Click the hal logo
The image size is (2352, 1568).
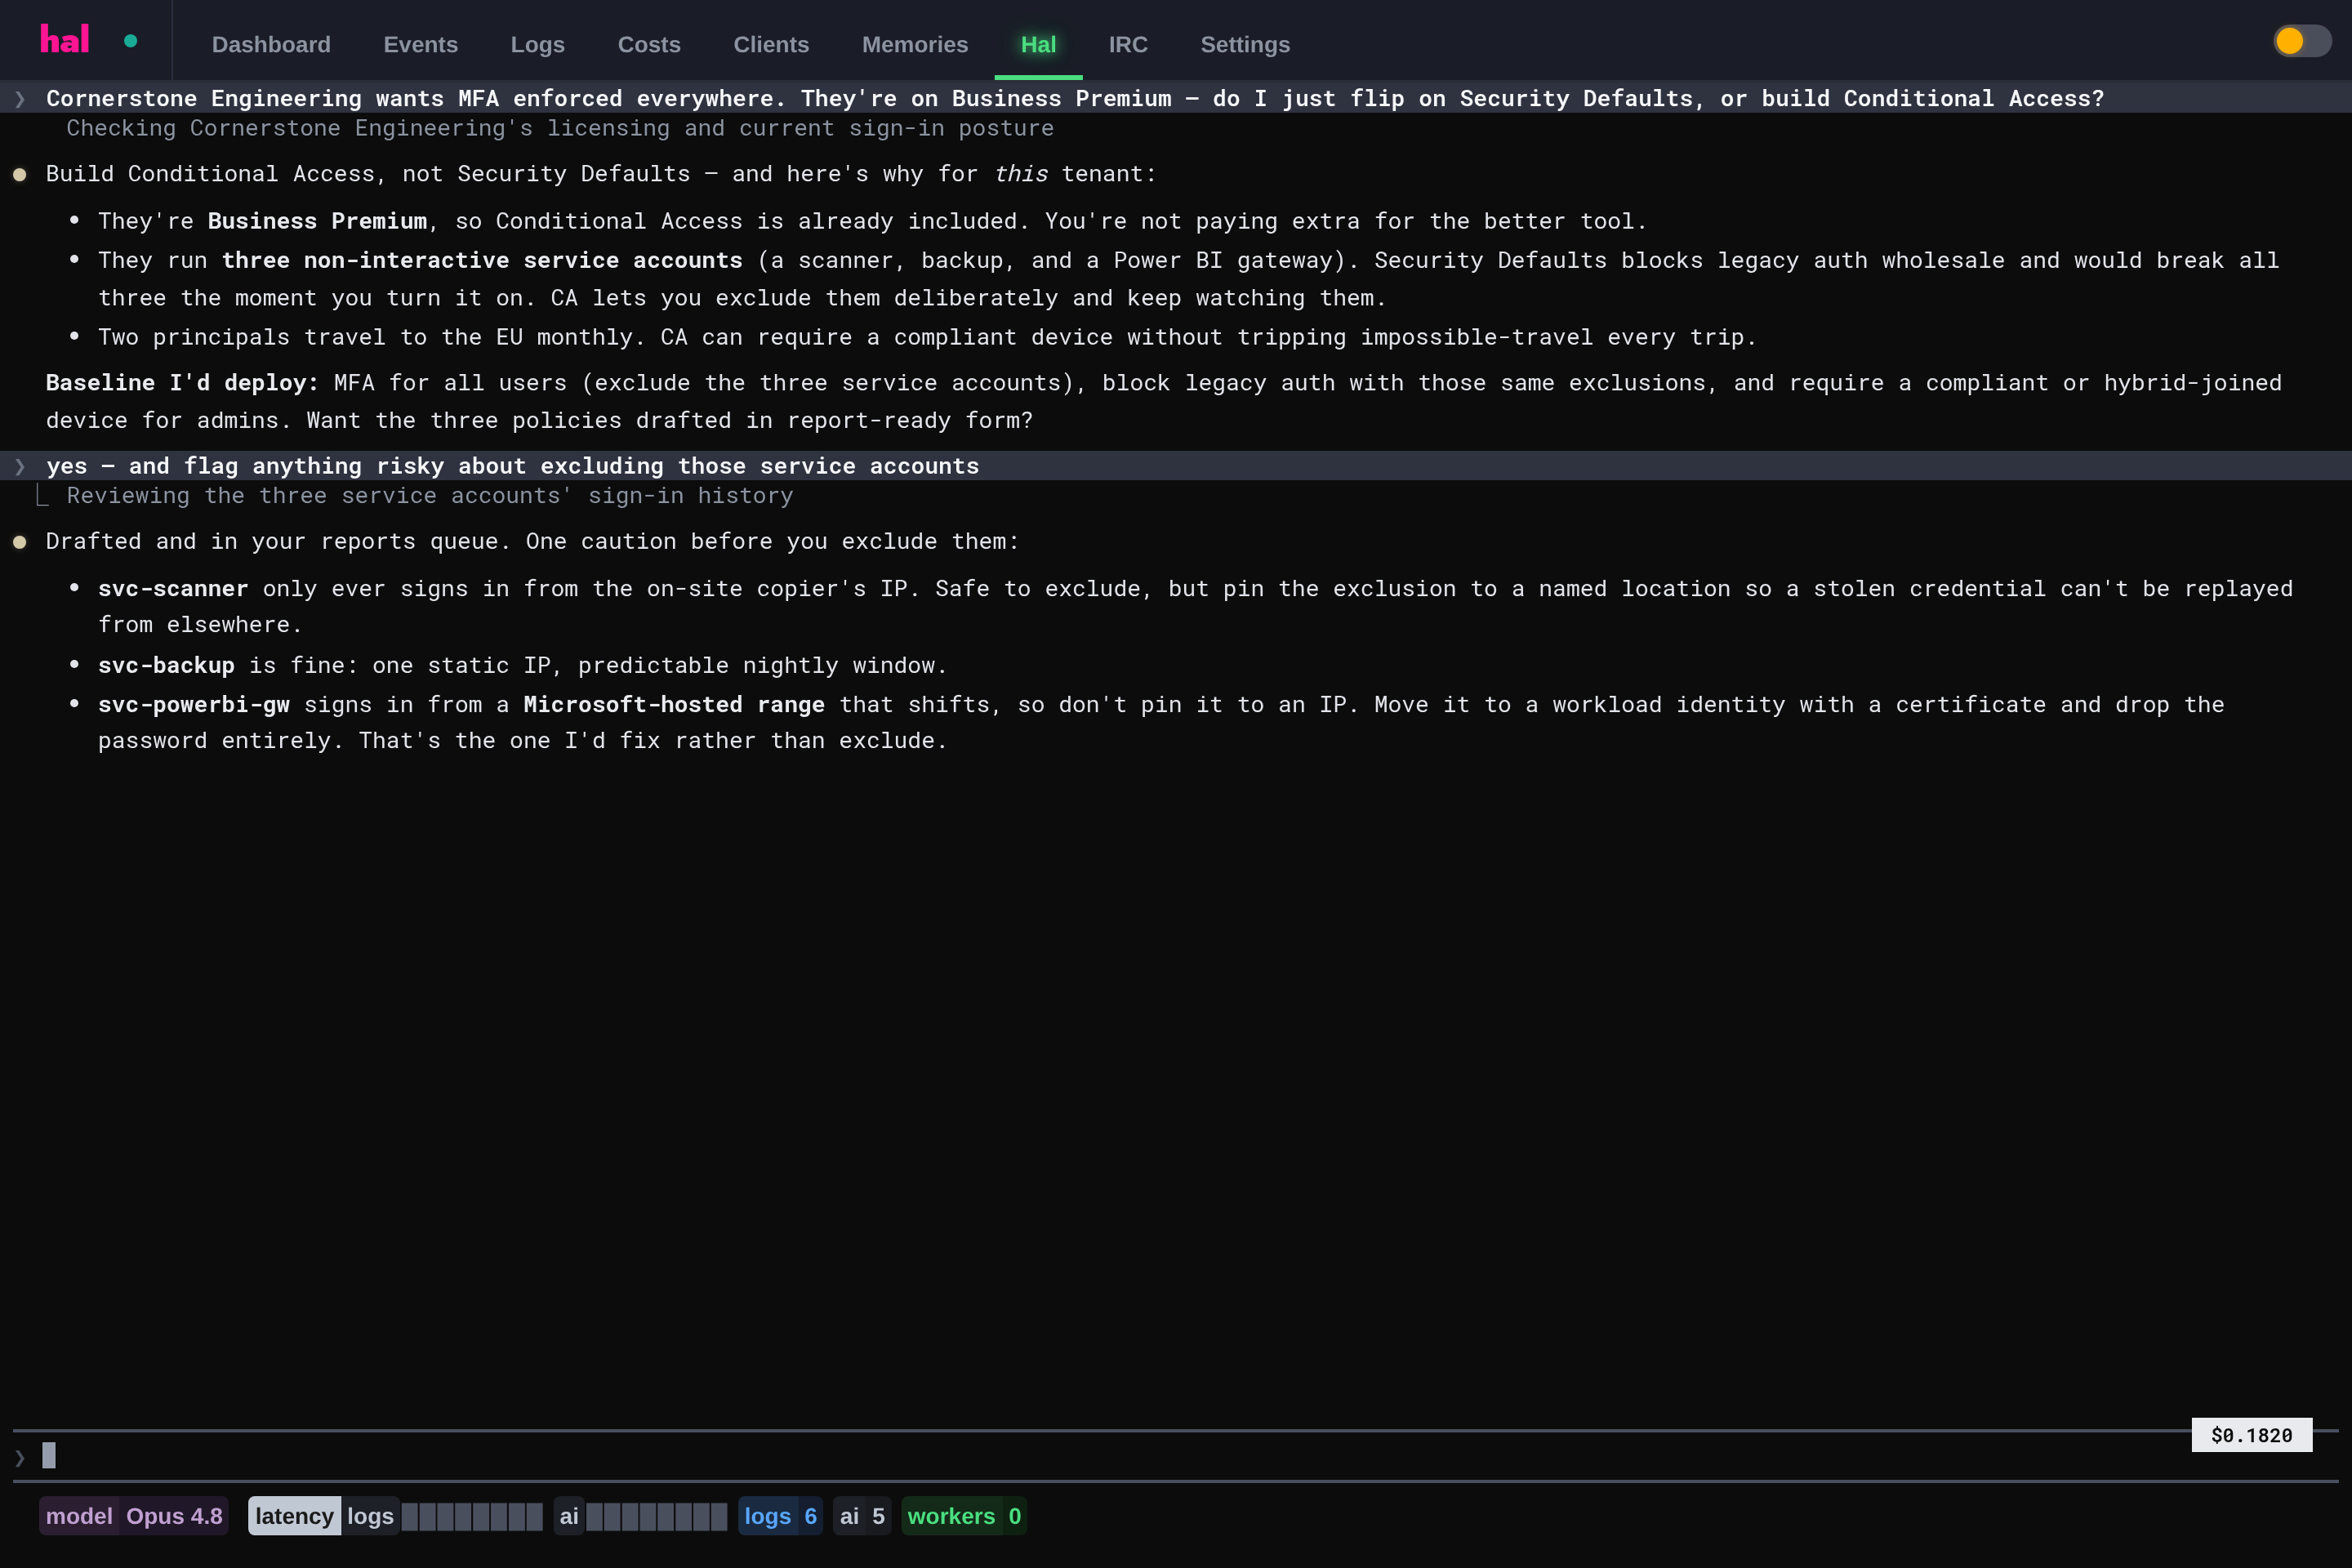tap(65, 40)
